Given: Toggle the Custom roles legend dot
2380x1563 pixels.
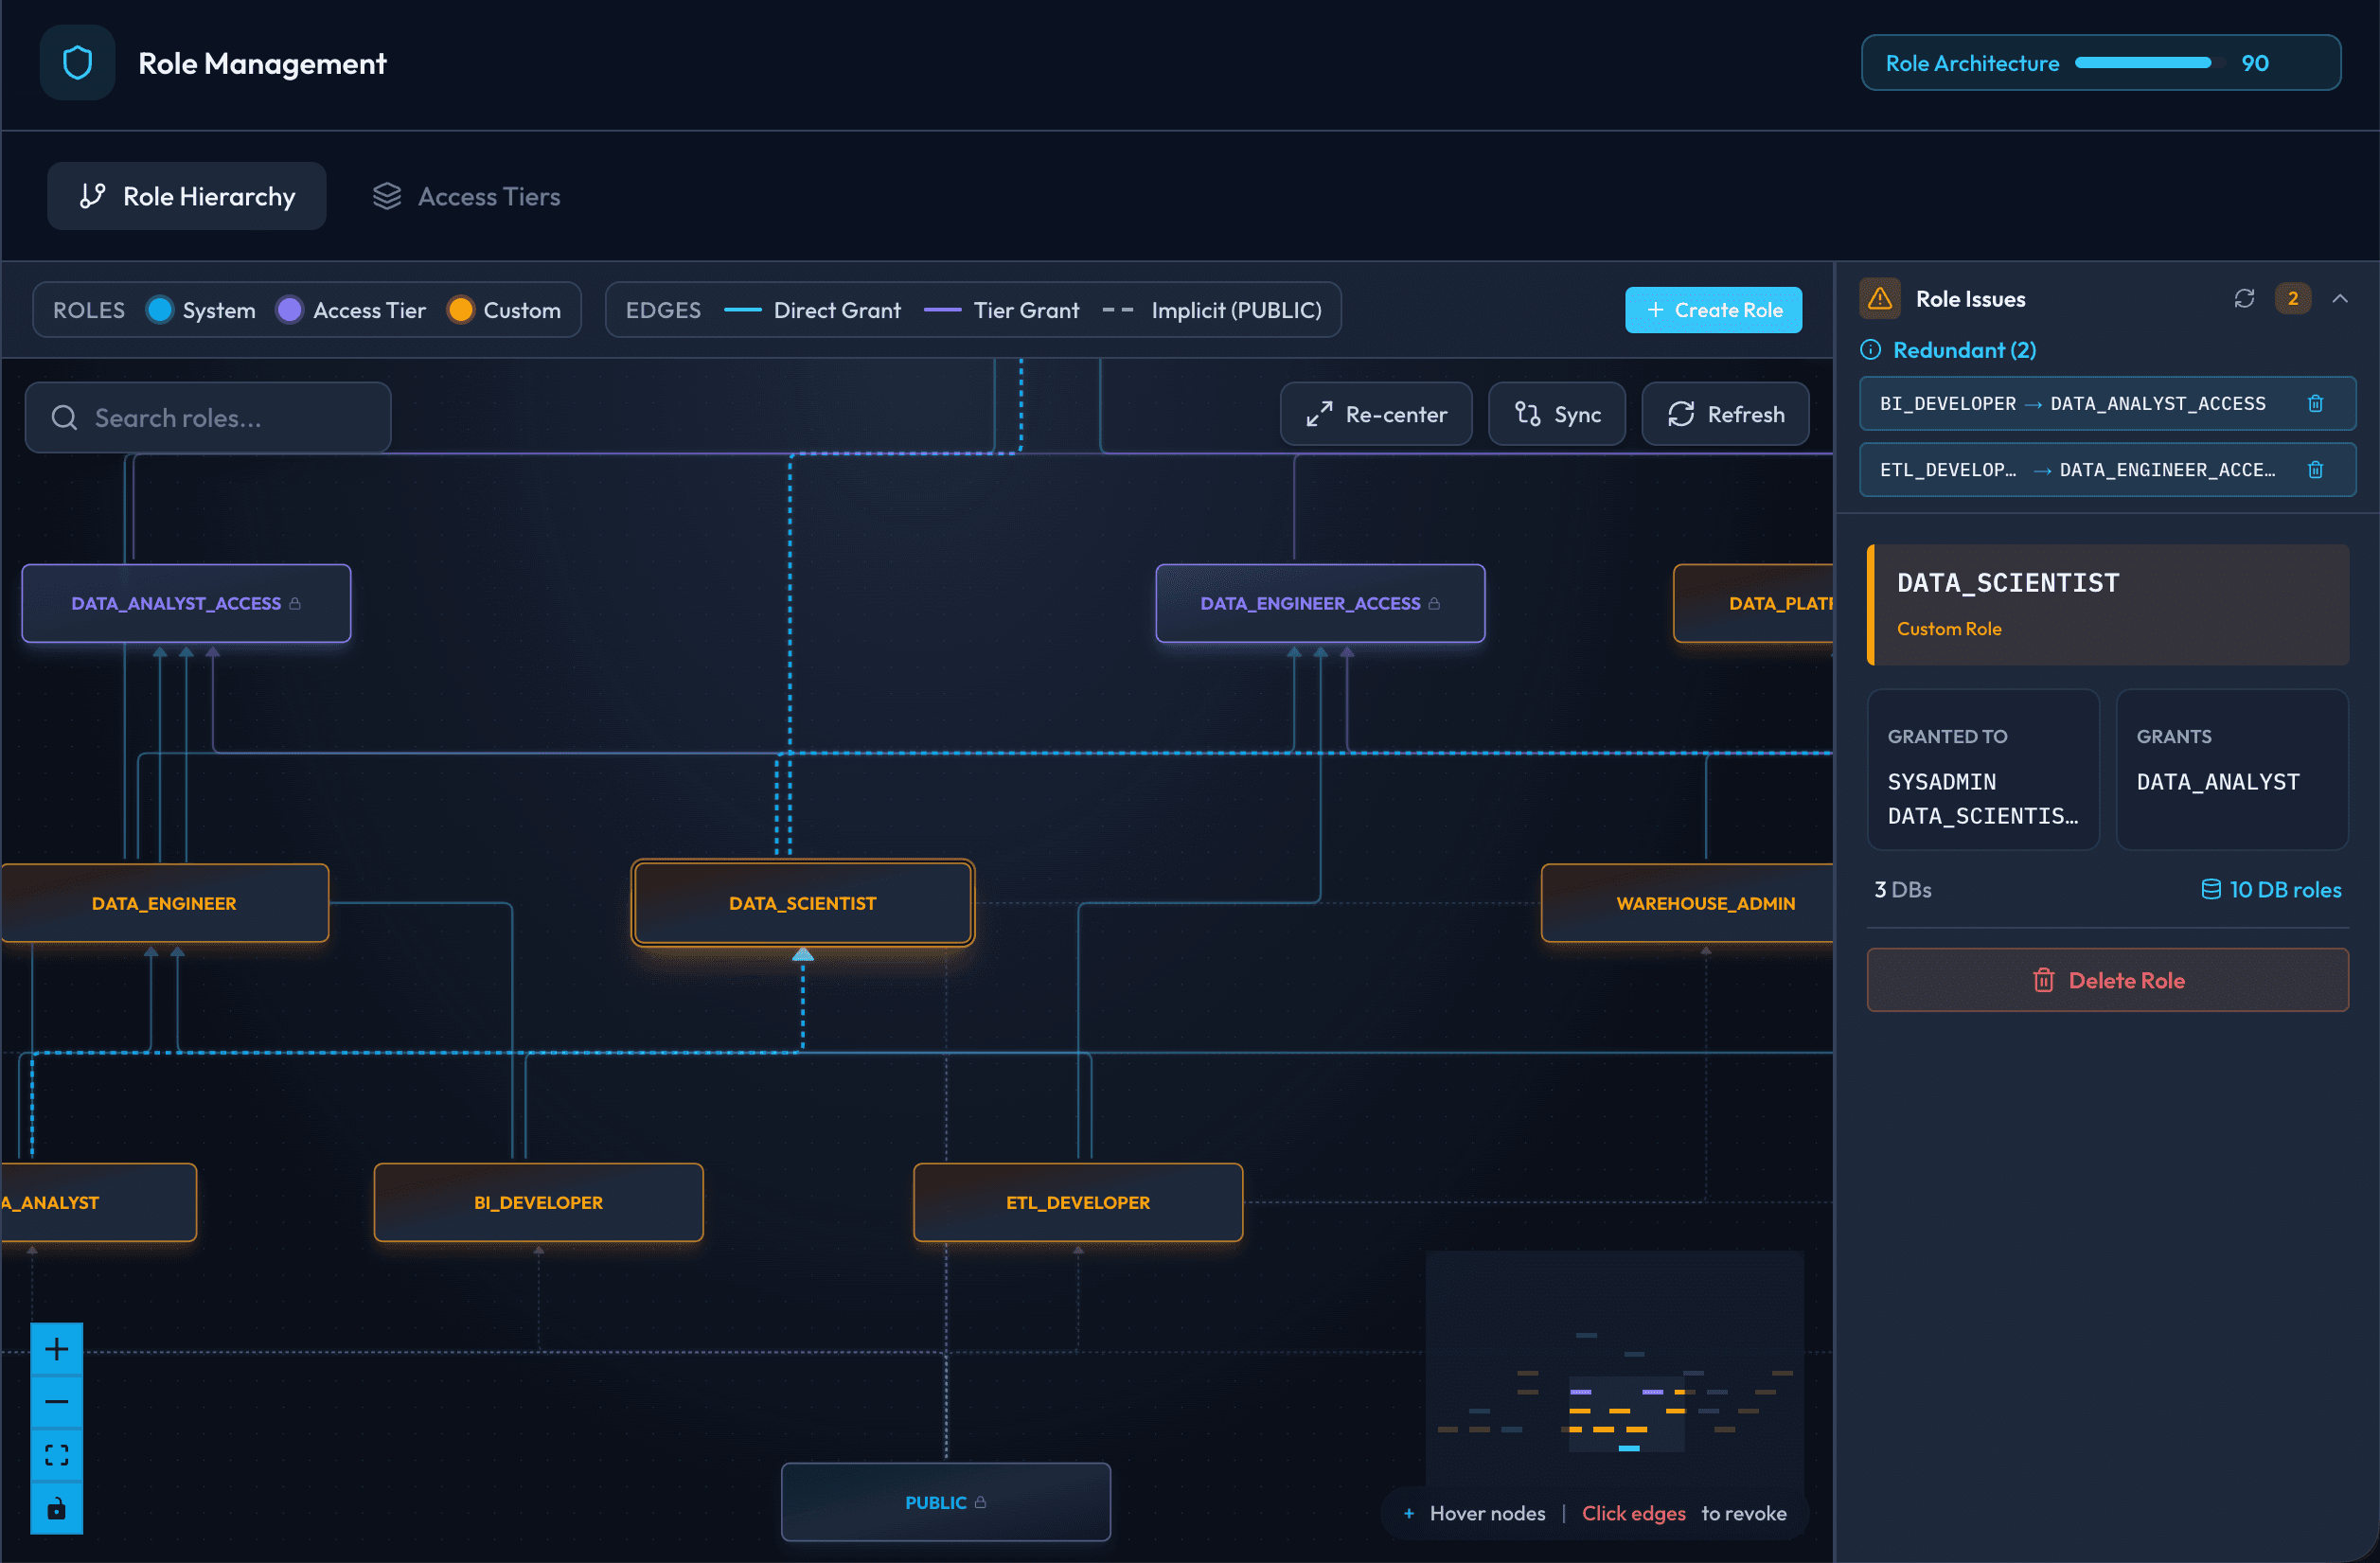Looking at the screenshot, I should [460, 310].
